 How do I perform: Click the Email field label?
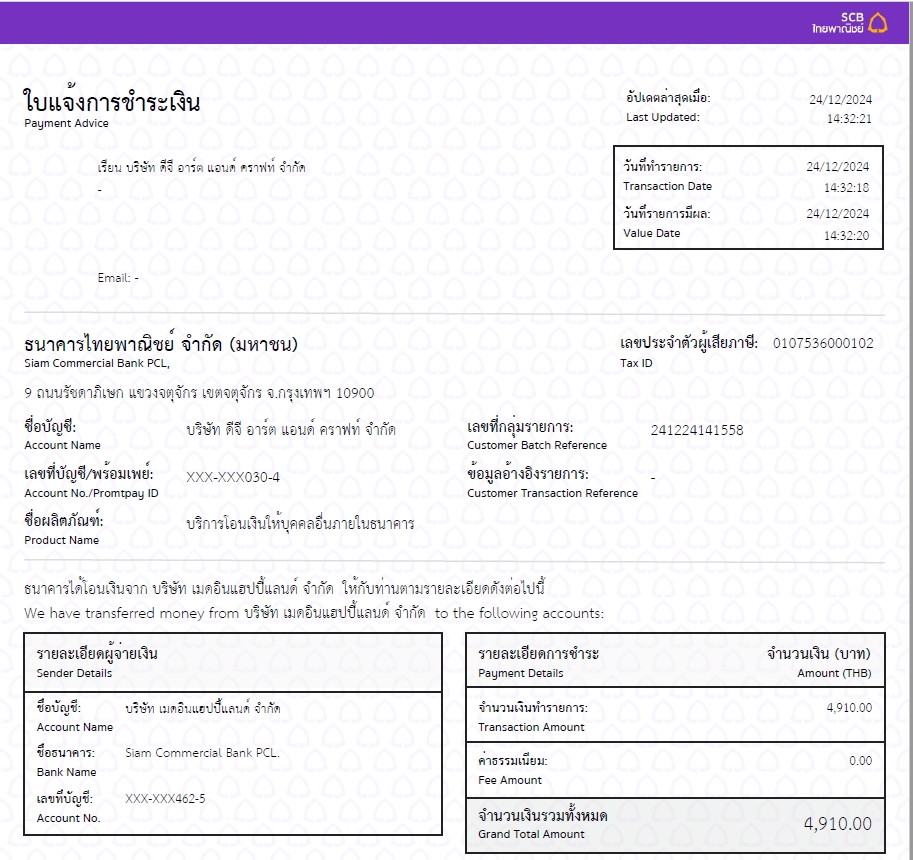pyautogui.click(x=114, y=278)
